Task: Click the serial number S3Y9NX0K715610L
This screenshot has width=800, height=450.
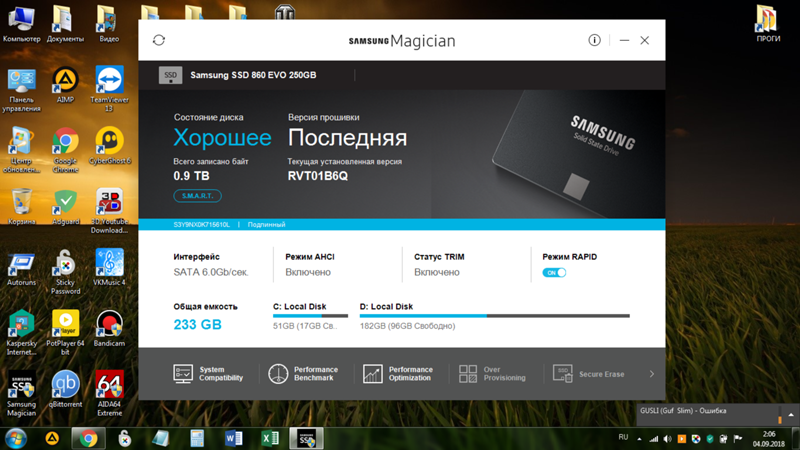Action: click(x=202, y=224)
